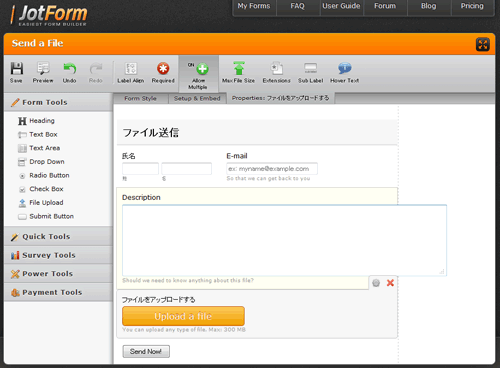Expand the Power Tools section
Image resolution: width=500 pixels, height=368 pixels.
point(58,274)
